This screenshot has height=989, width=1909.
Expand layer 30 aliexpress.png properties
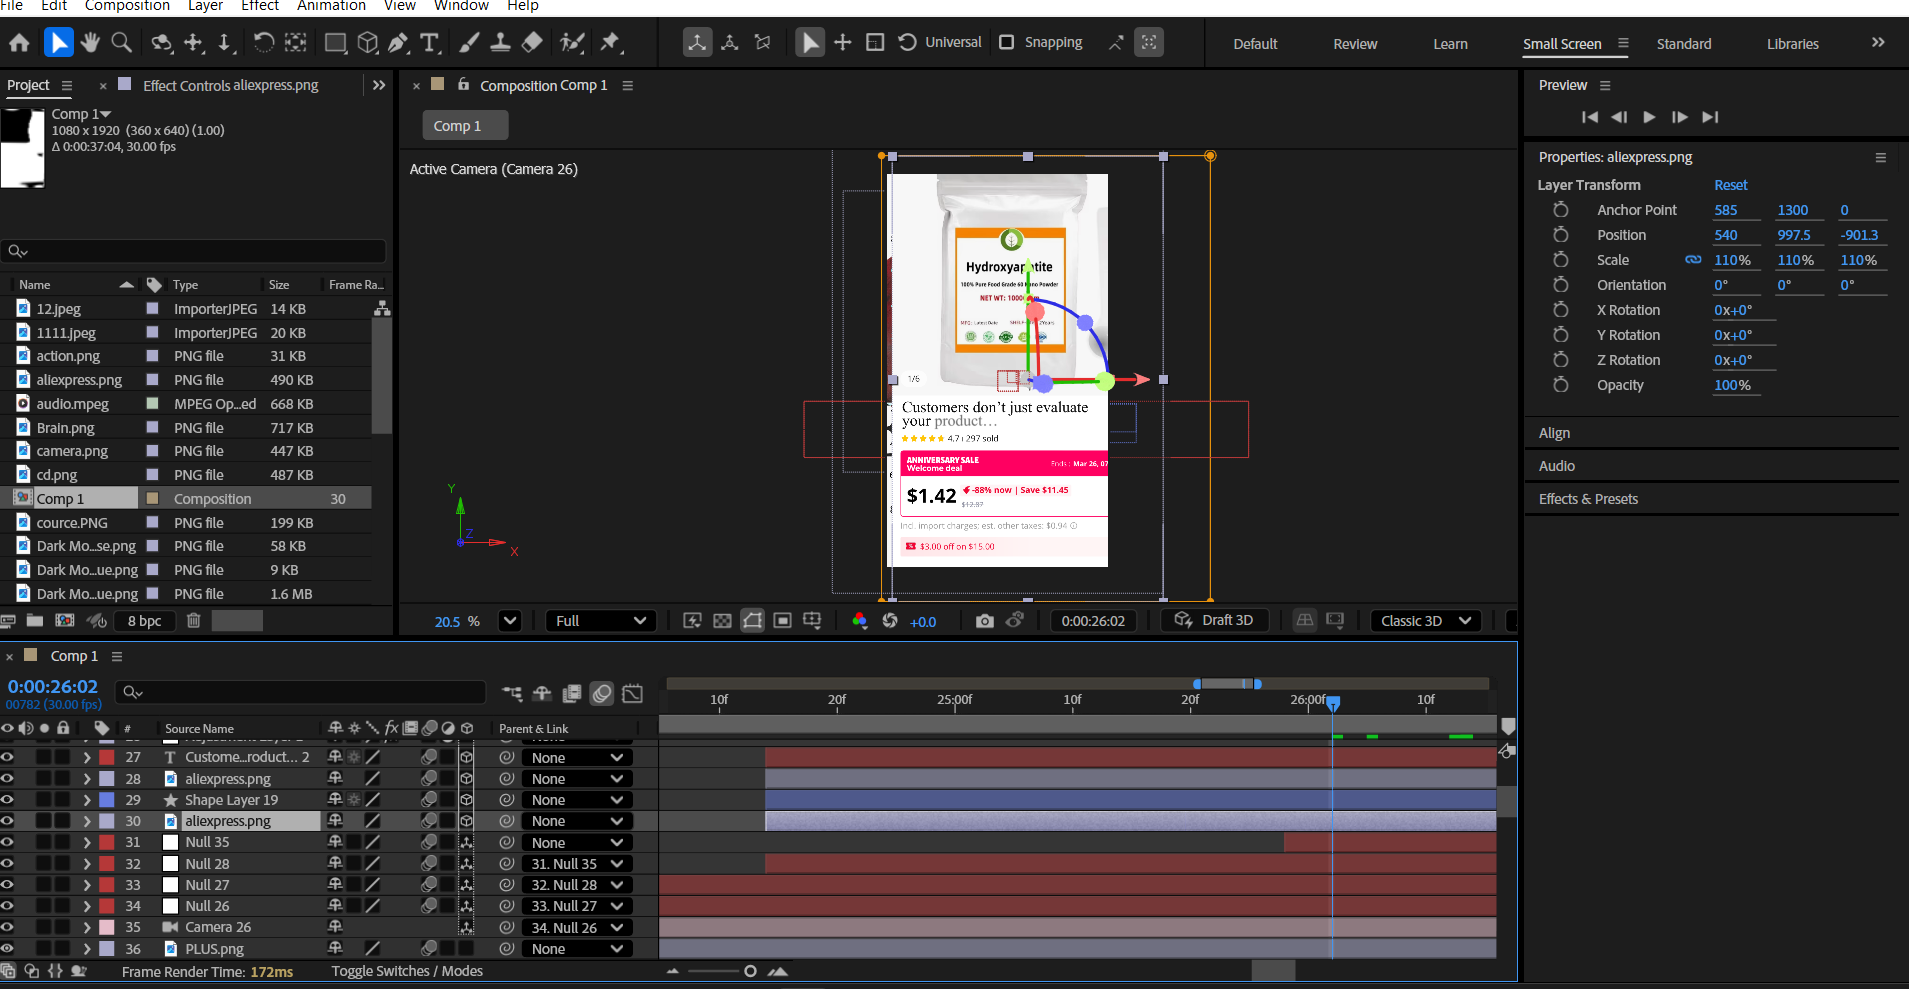87,821
